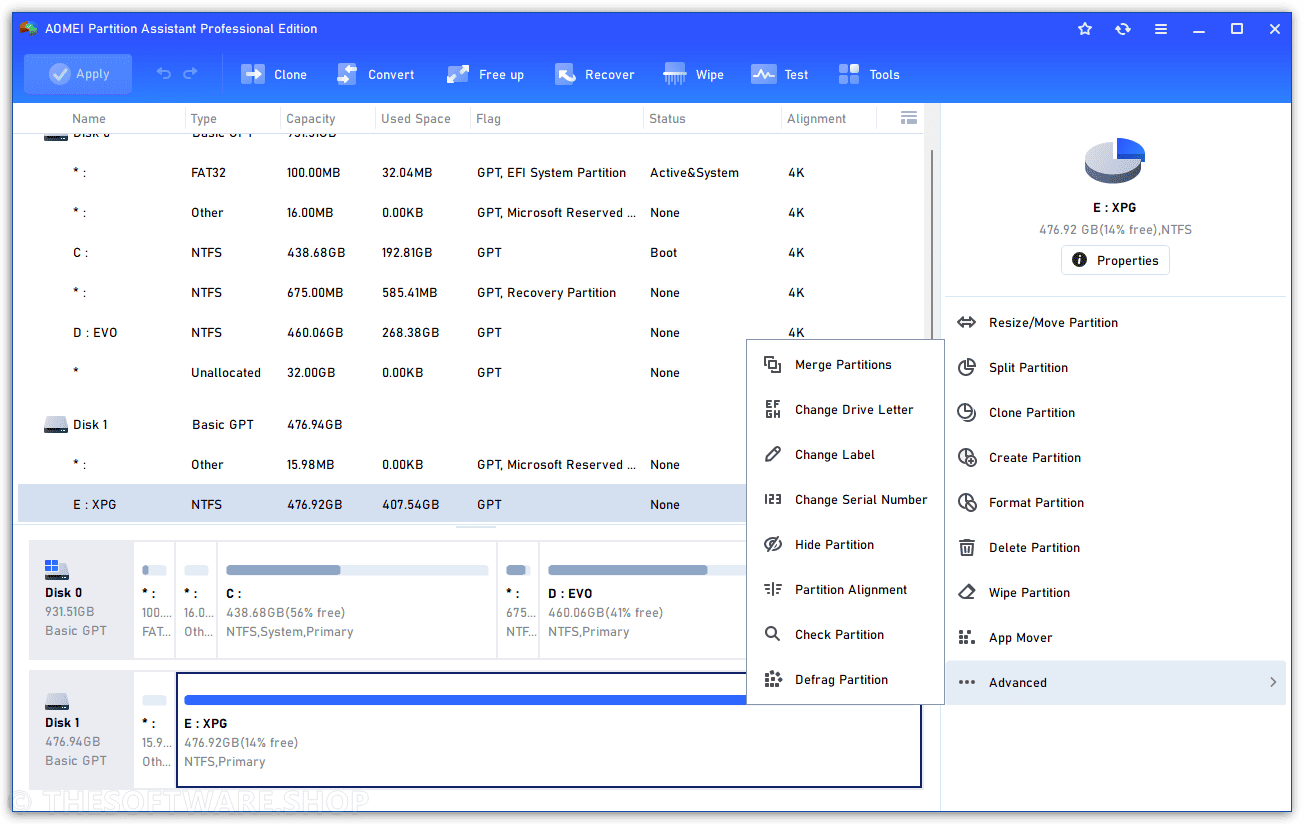This screenshot has height=824, width=1304.
Task: Select the 675.00MB Recovery Partition row
Action: (470, 293)
